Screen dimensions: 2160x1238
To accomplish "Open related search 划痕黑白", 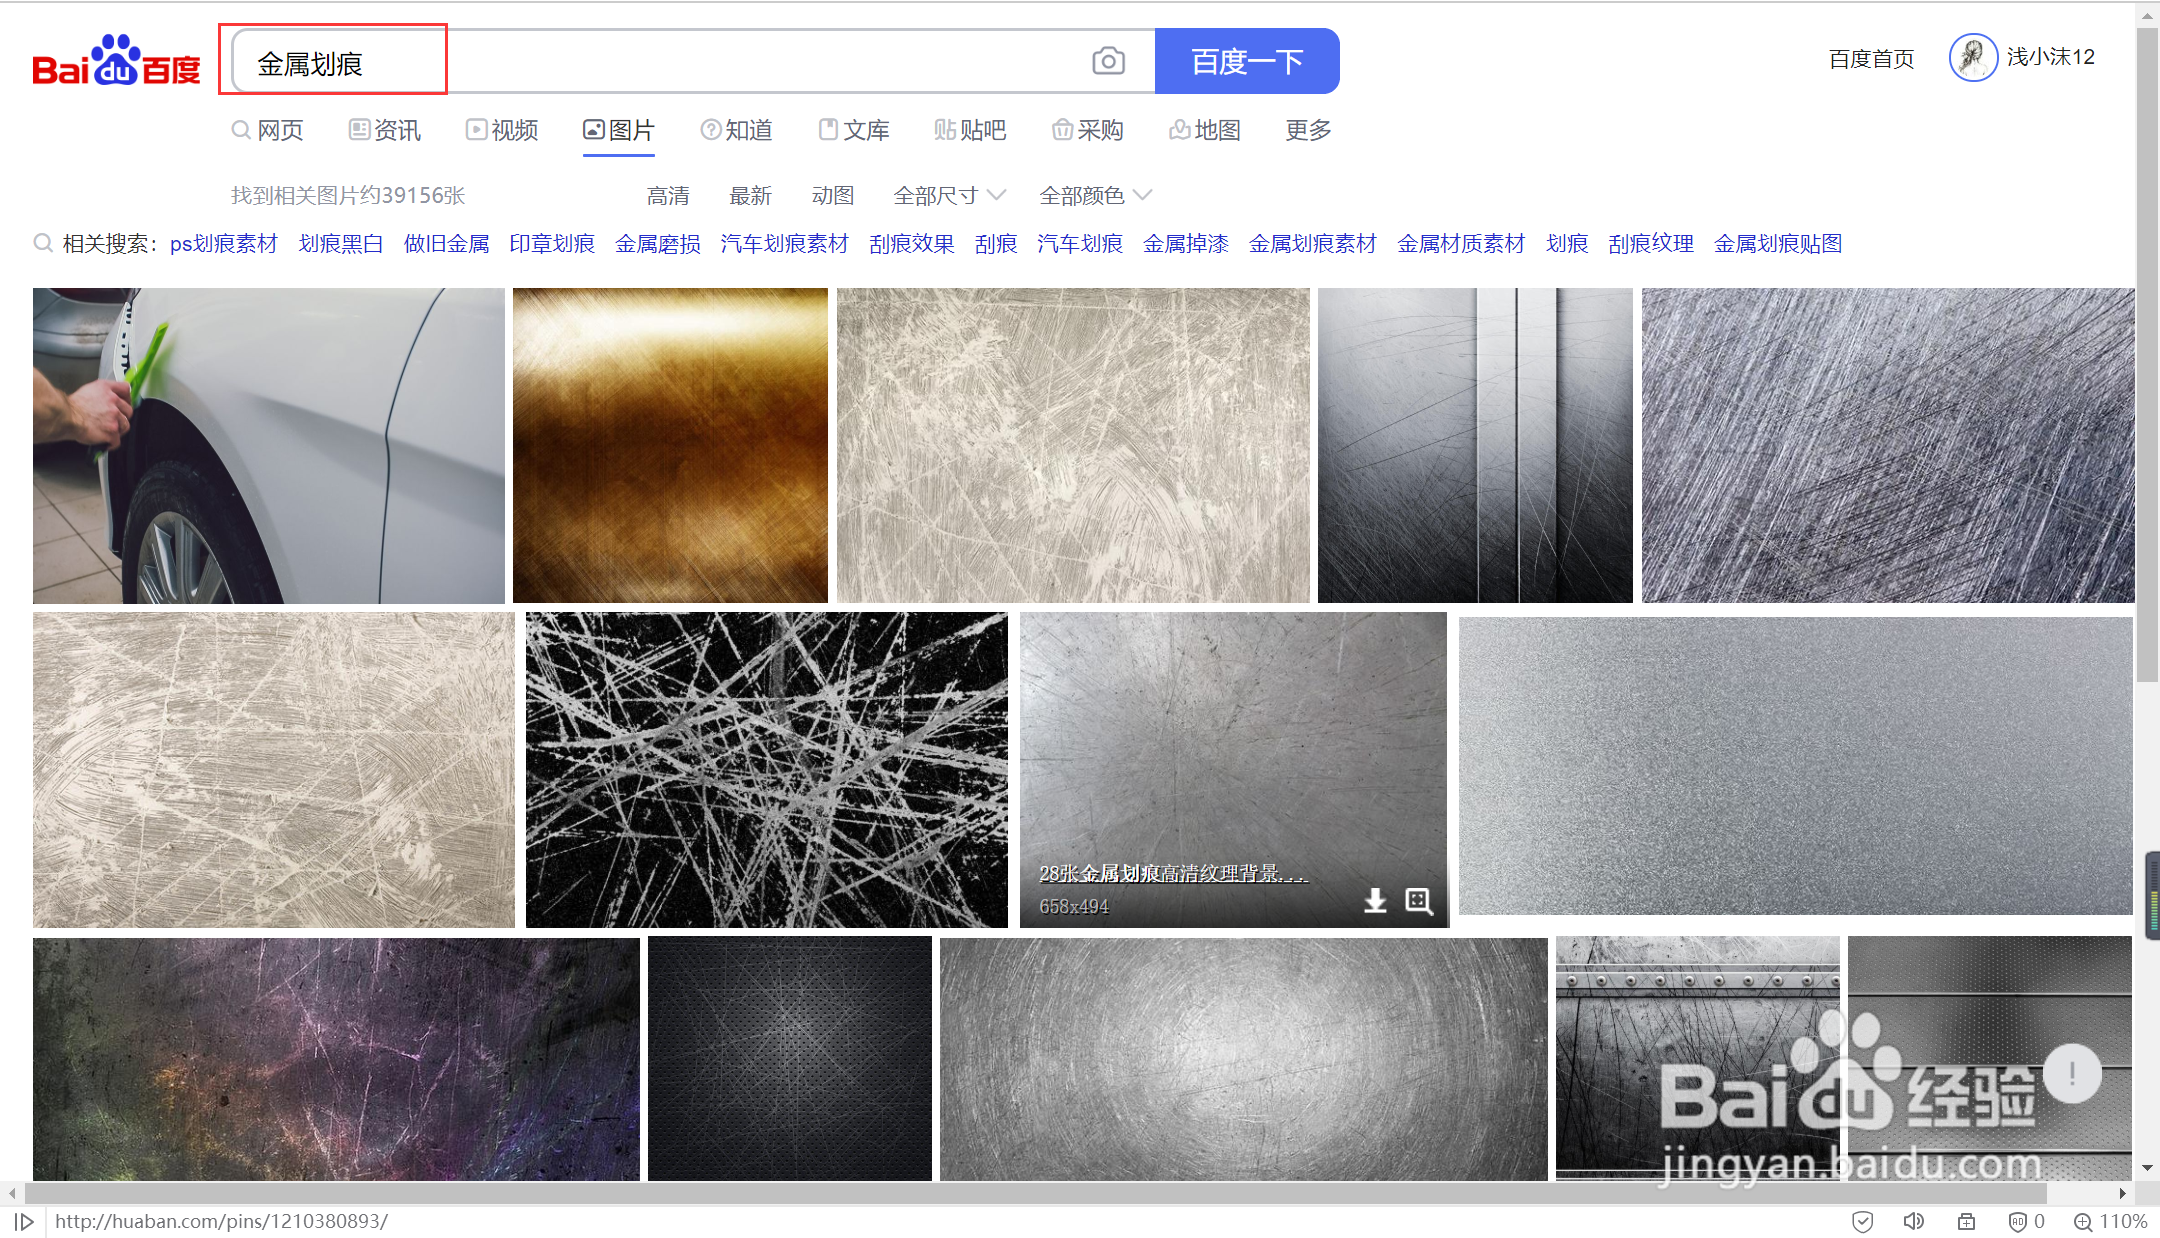I will pos(341,244).
